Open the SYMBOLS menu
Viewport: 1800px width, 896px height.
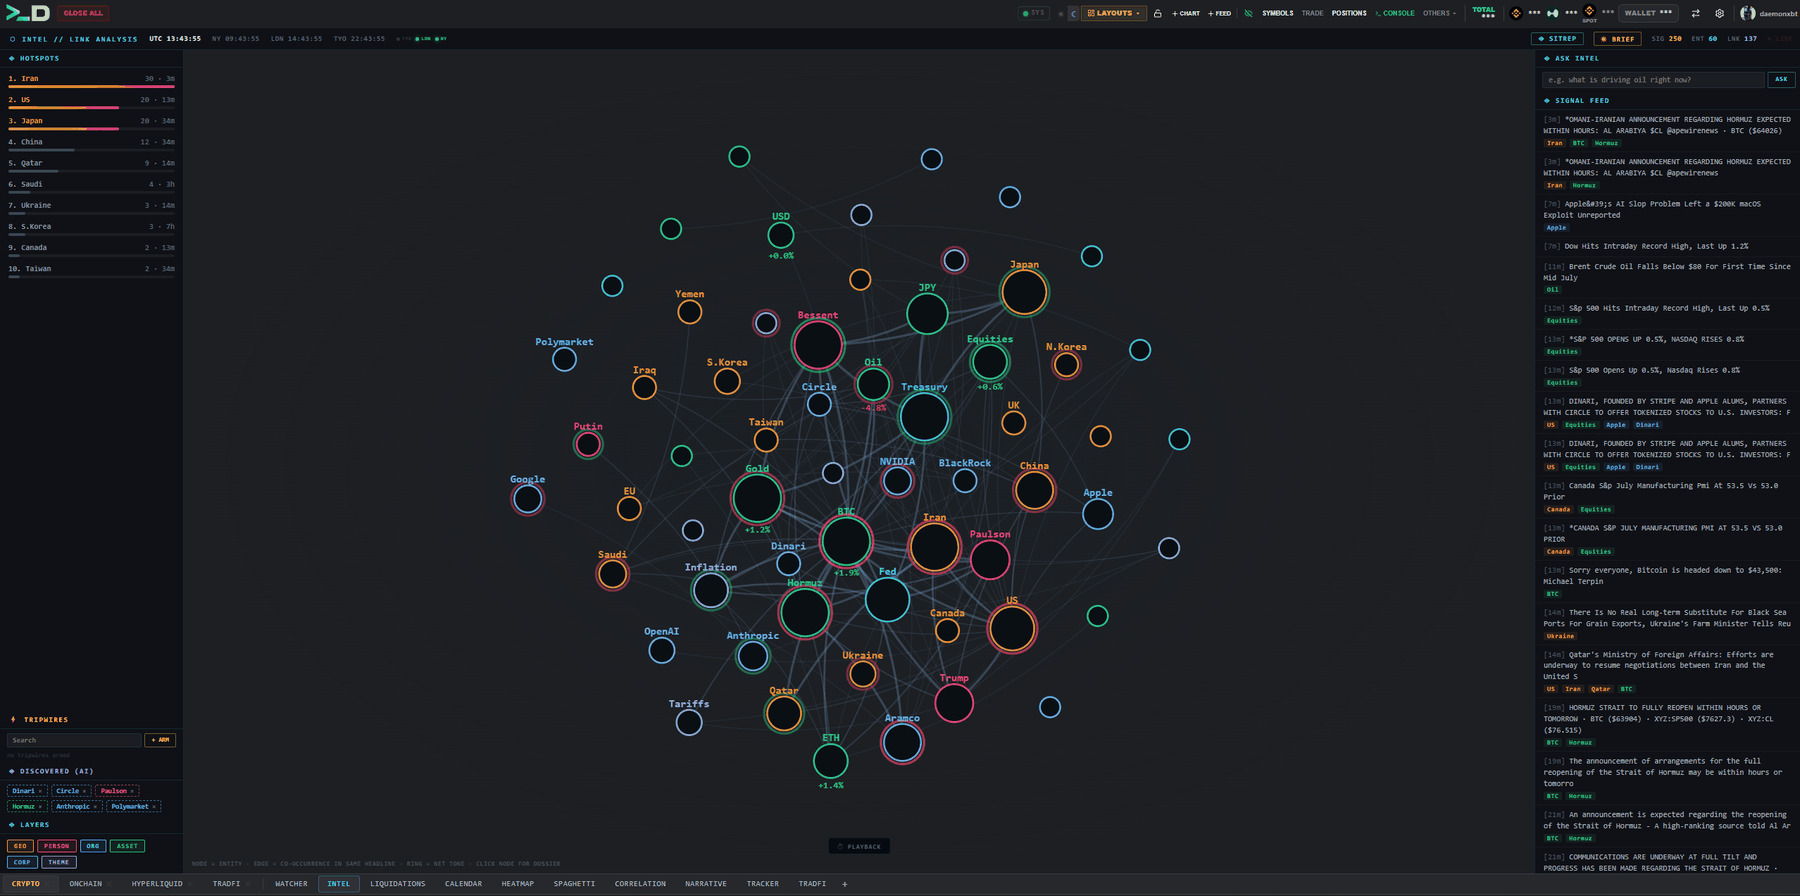coord(1277,13)
